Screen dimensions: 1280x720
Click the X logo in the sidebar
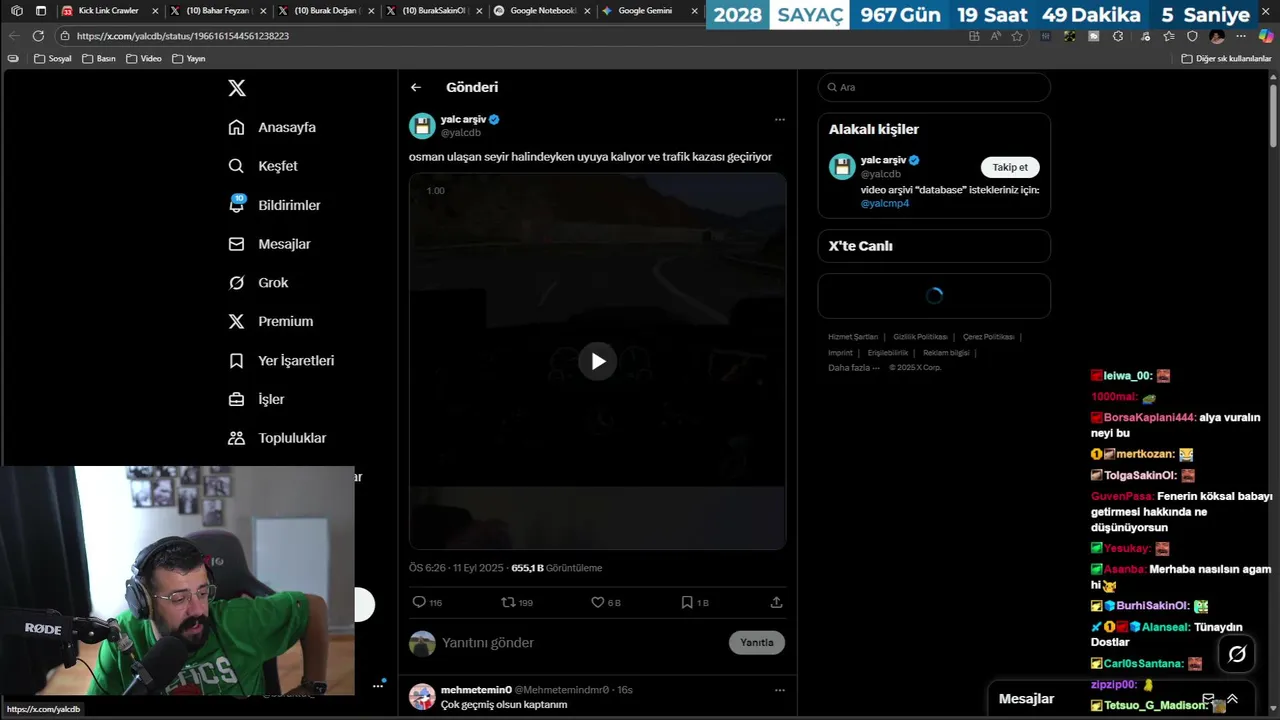[237, 88]
